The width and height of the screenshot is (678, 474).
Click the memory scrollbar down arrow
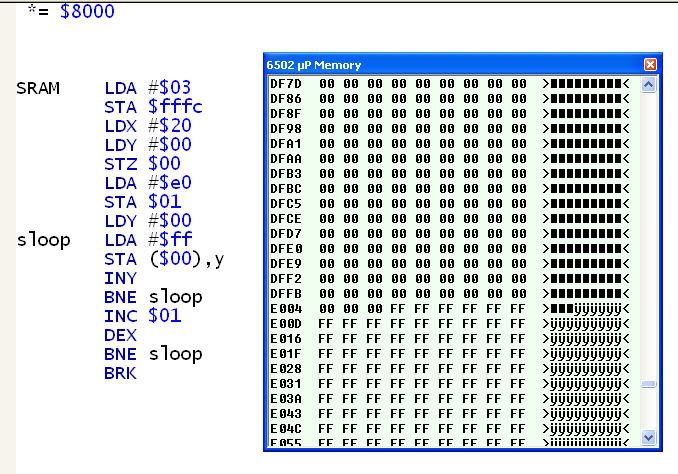pos(648,437)
